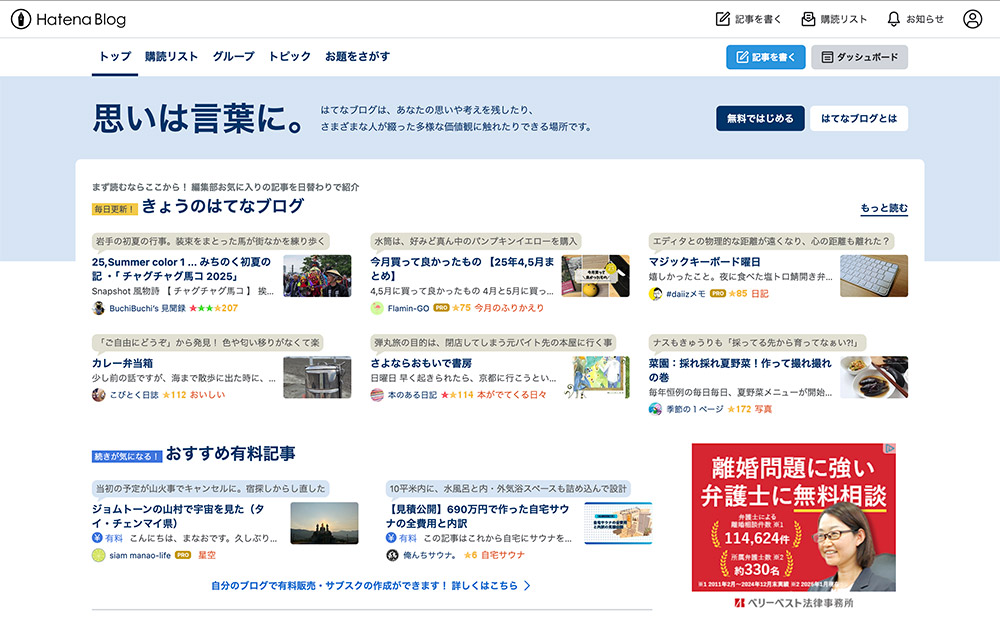Click the 本のある日記 blog avatar icon

[377, 395]
